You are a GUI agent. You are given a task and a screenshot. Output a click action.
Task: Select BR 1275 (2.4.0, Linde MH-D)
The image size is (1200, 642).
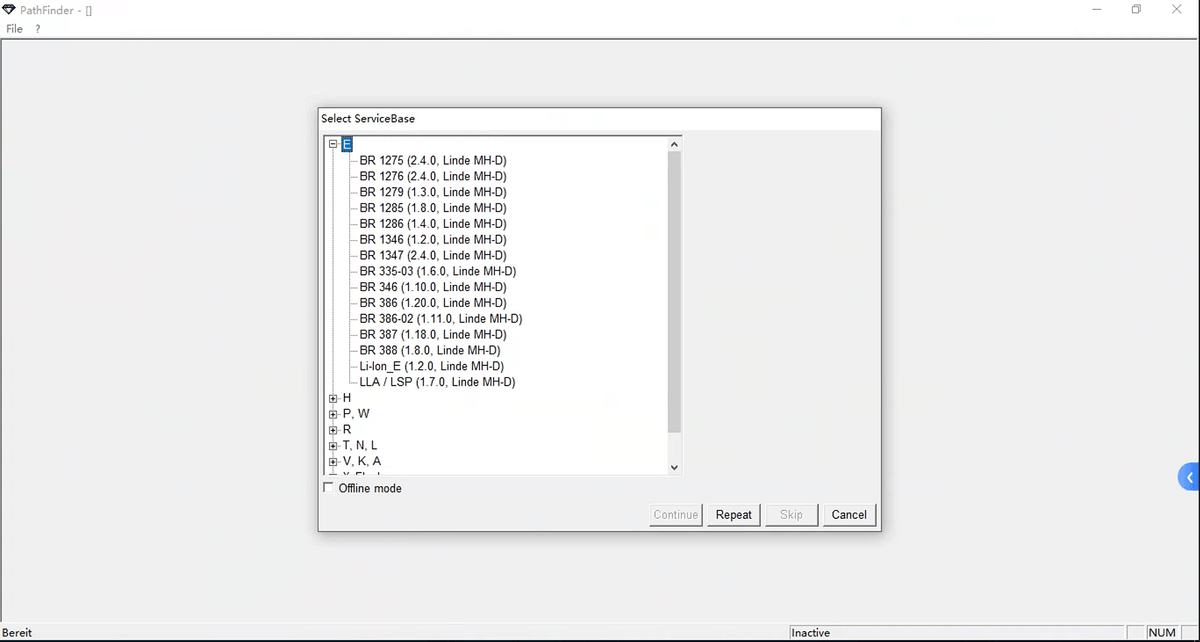(x=432, y=160)
